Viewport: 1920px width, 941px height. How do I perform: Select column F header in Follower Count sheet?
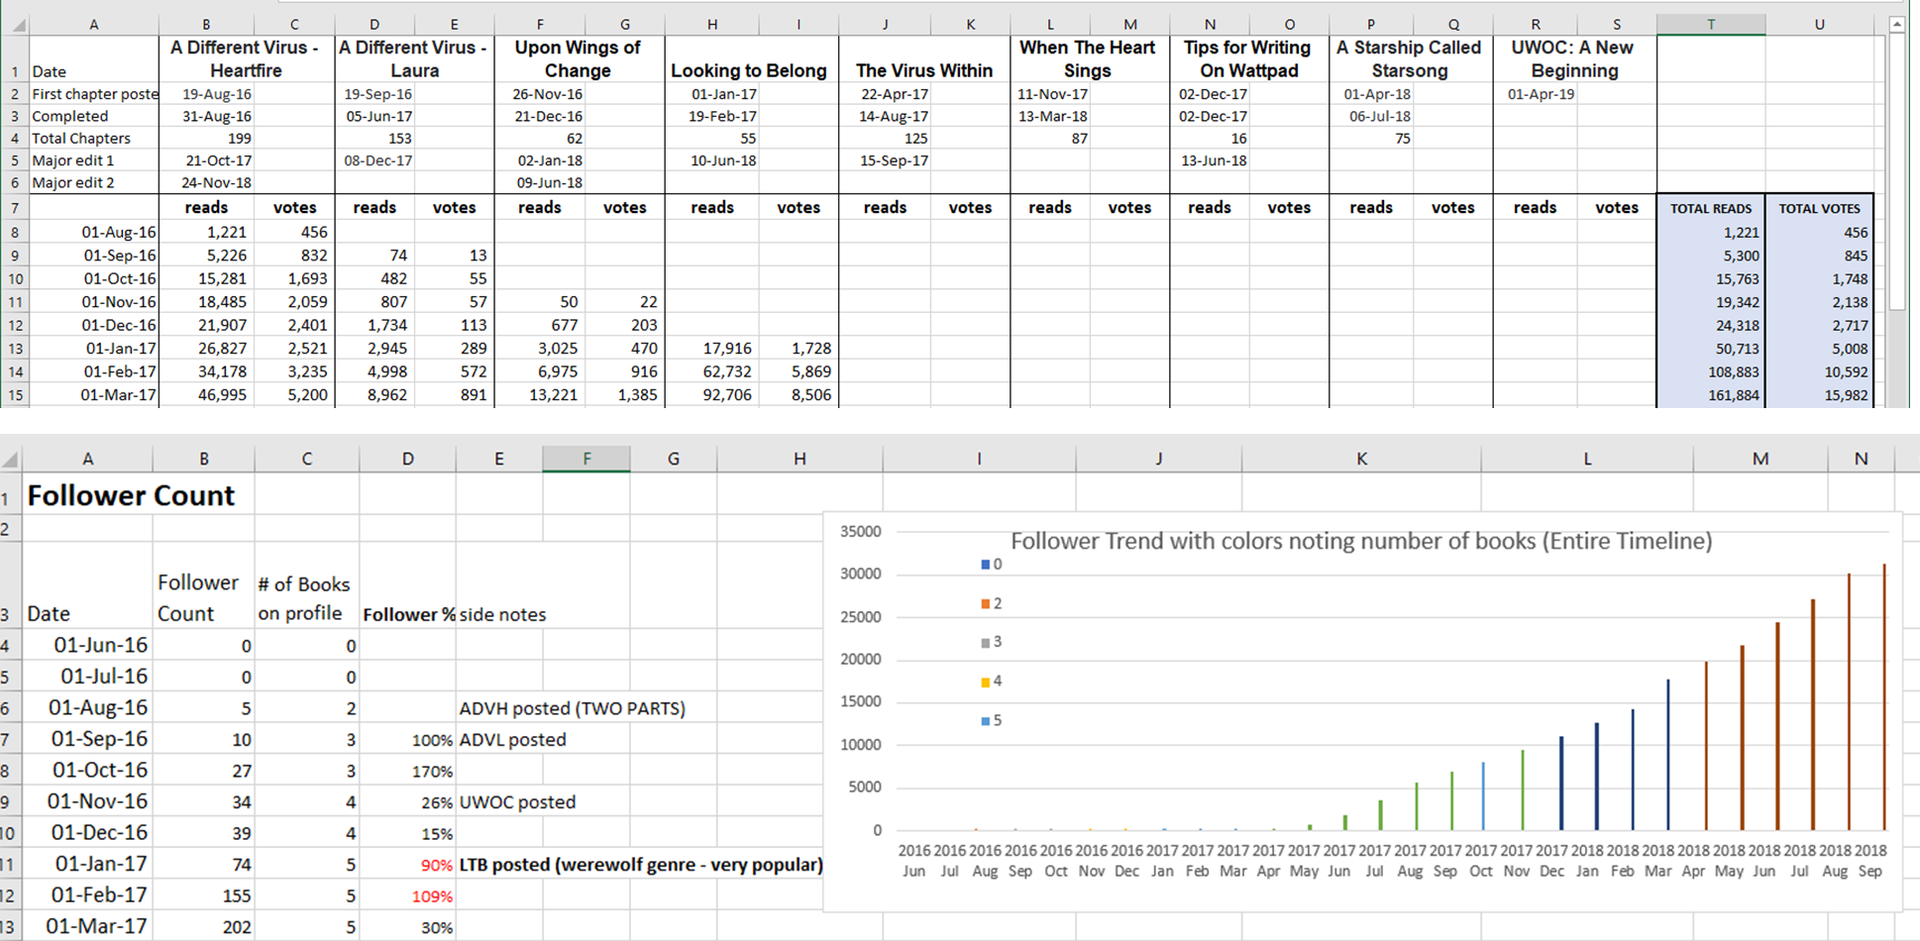pyautogui.click(x=586, y=459)
